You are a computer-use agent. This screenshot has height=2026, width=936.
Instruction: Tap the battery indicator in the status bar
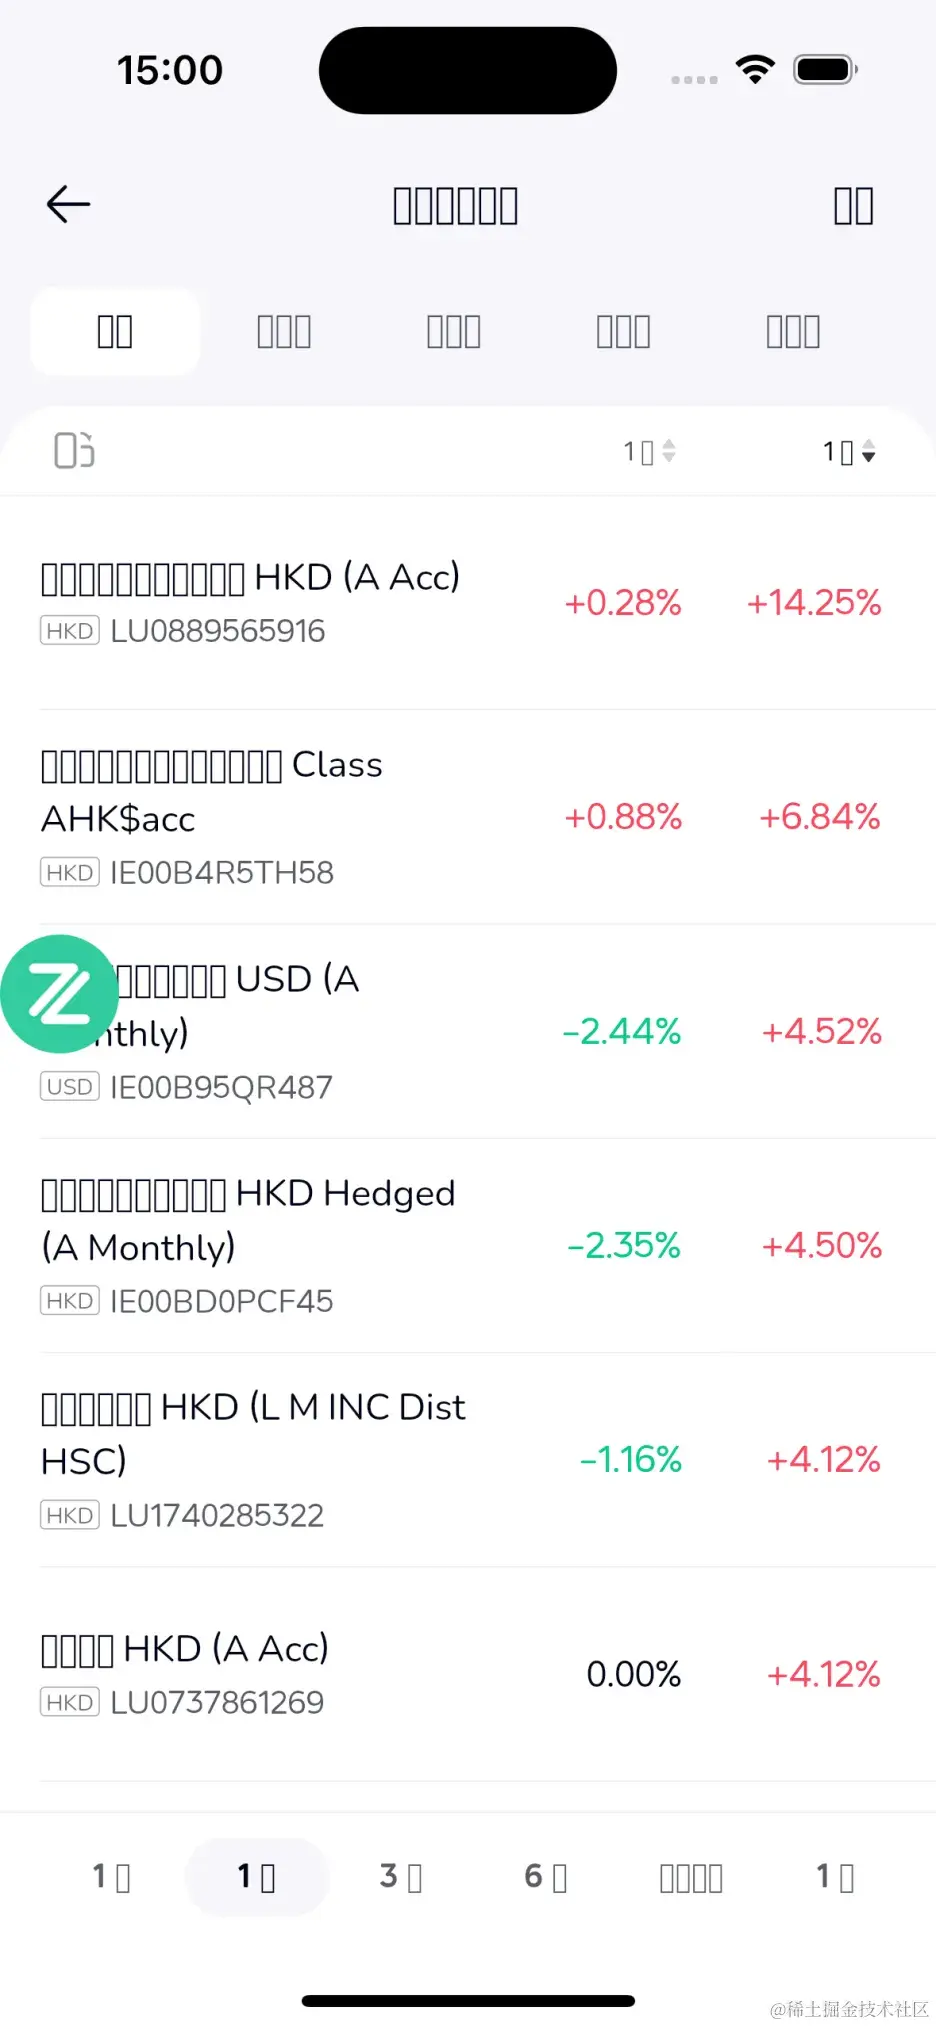point(825,69)
